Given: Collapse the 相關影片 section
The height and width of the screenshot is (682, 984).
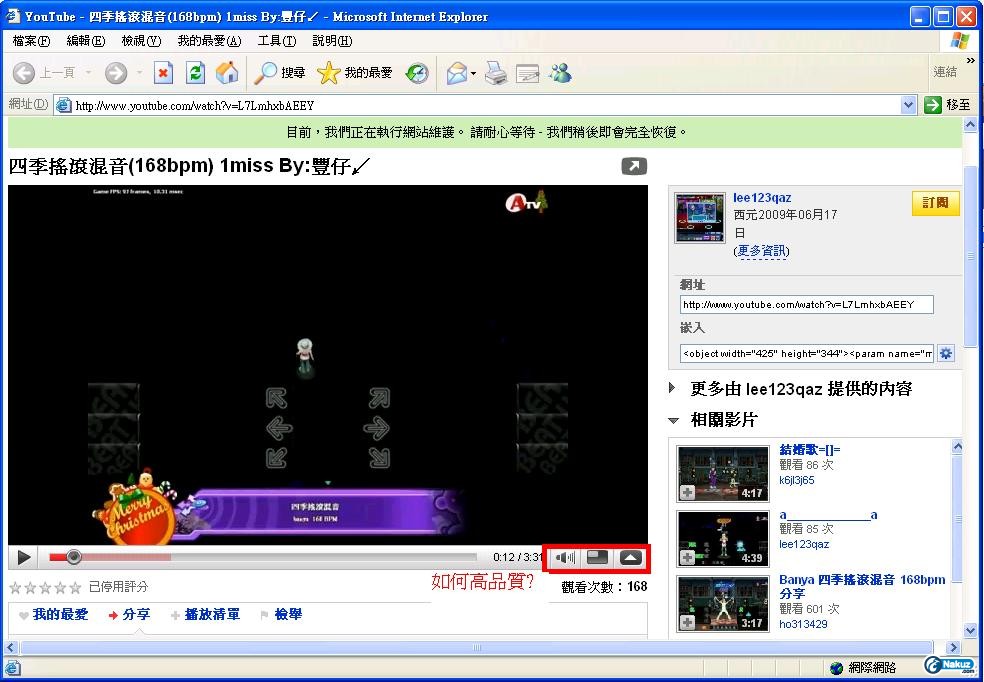Looking at the screenshot, I should tap(673, 420).
